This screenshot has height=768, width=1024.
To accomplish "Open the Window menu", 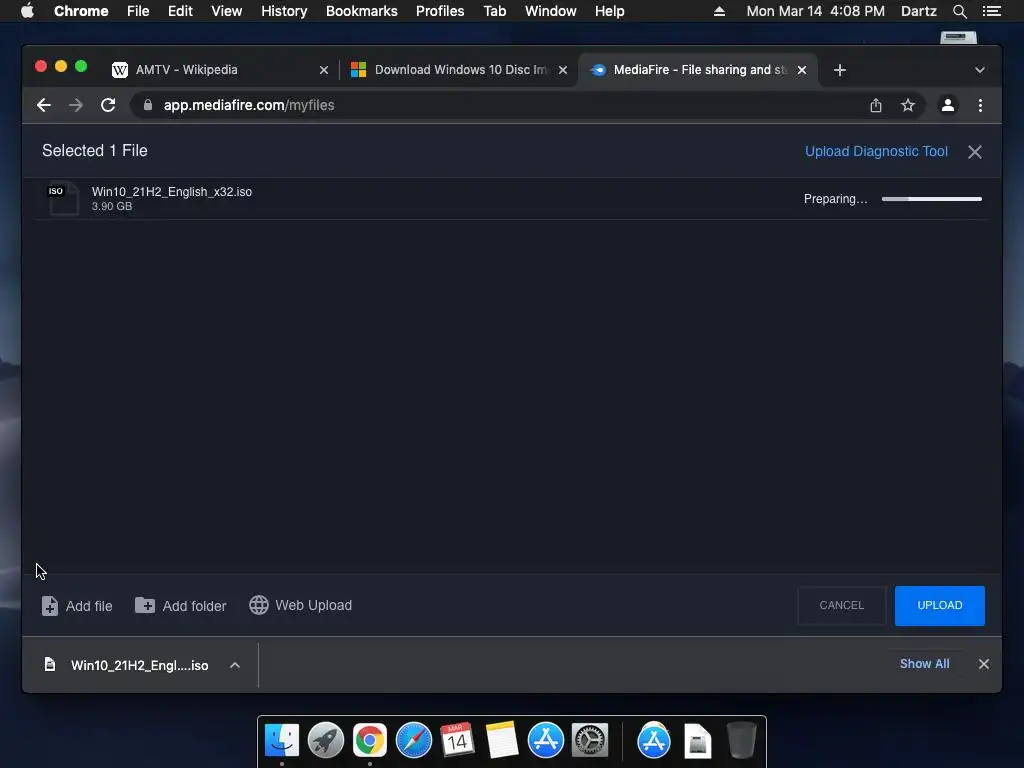I will point(551,11).
